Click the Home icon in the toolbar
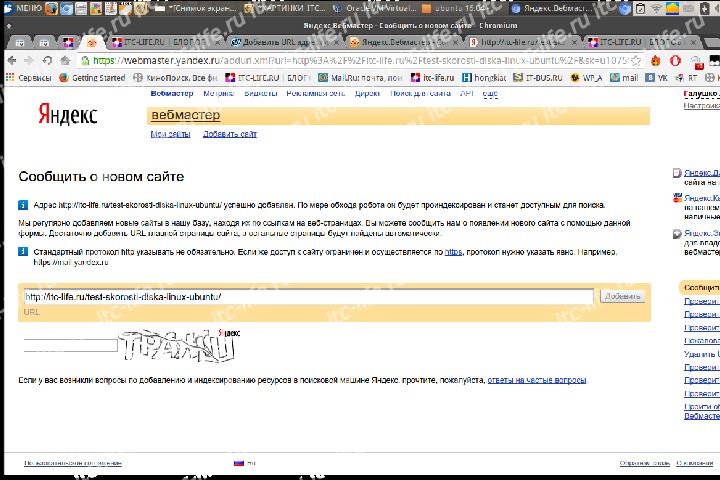Viewport: 720px width, 480px height. tap(65, 60)
